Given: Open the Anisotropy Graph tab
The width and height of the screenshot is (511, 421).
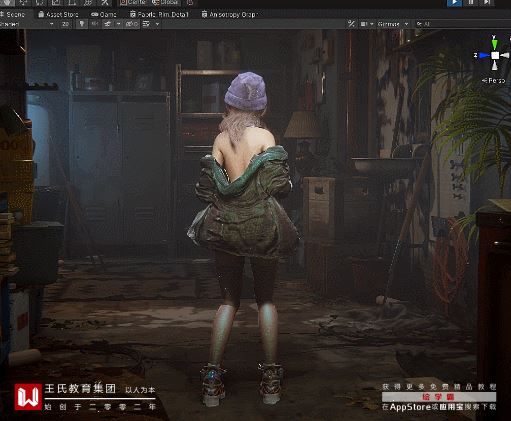Looking at the screenshot, I should pyautogui.click(x=229, y=14).
